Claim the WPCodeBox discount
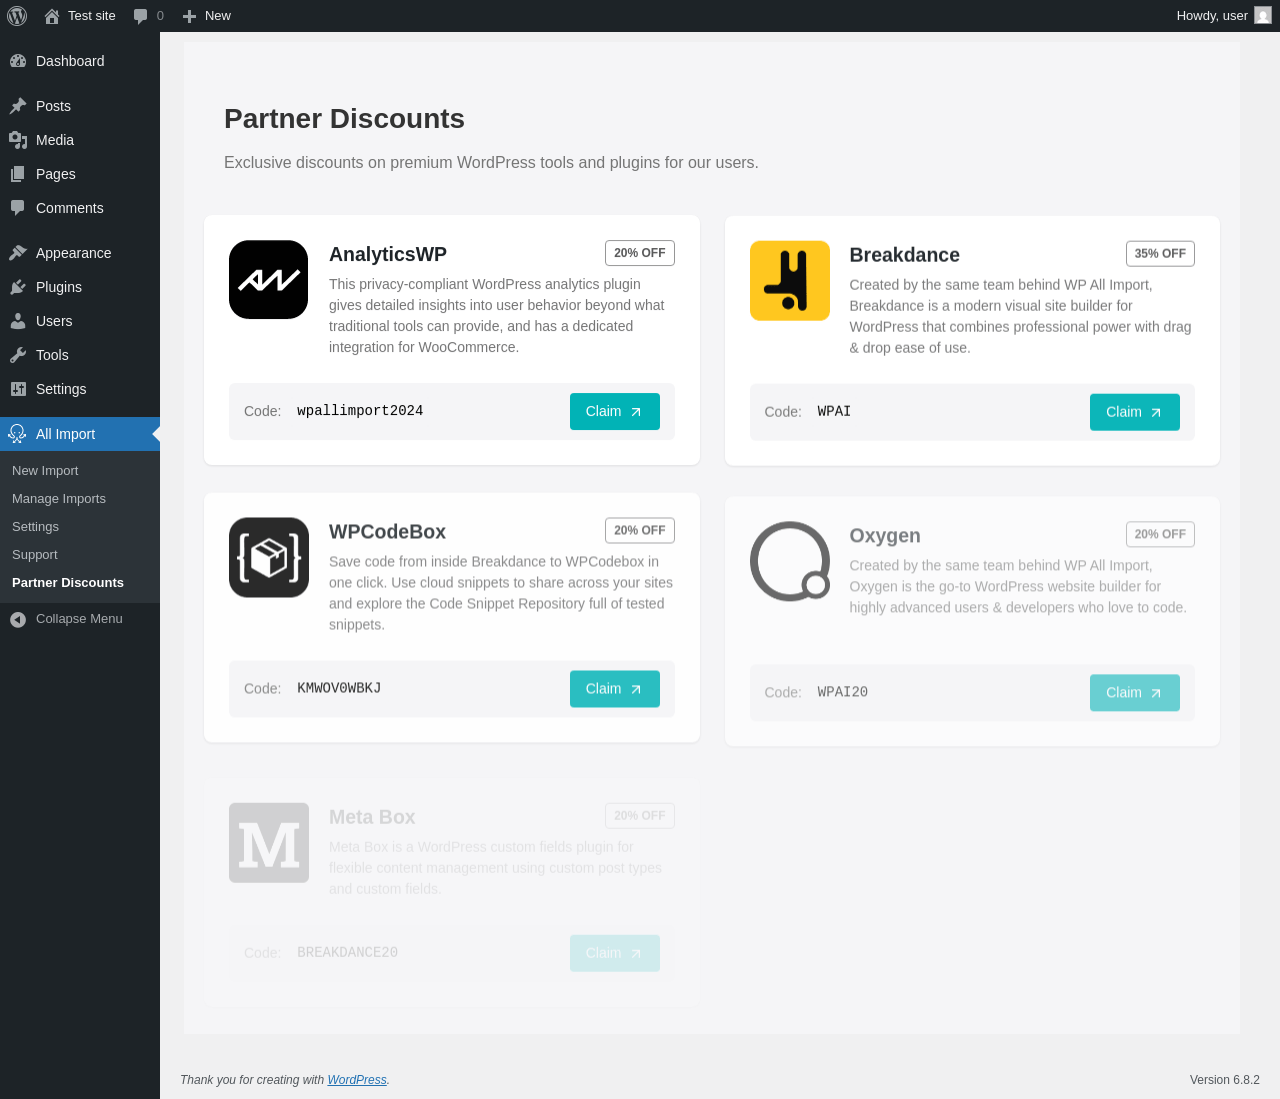The image size is (1280, 1099). (x=614, y=689)
